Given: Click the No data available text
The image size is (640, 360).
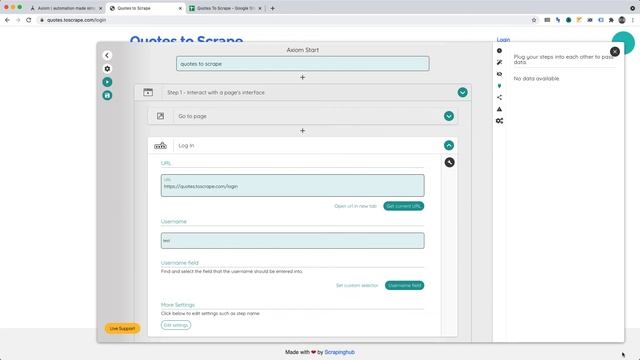Looking at the screenshot, I should coord(536,79).
